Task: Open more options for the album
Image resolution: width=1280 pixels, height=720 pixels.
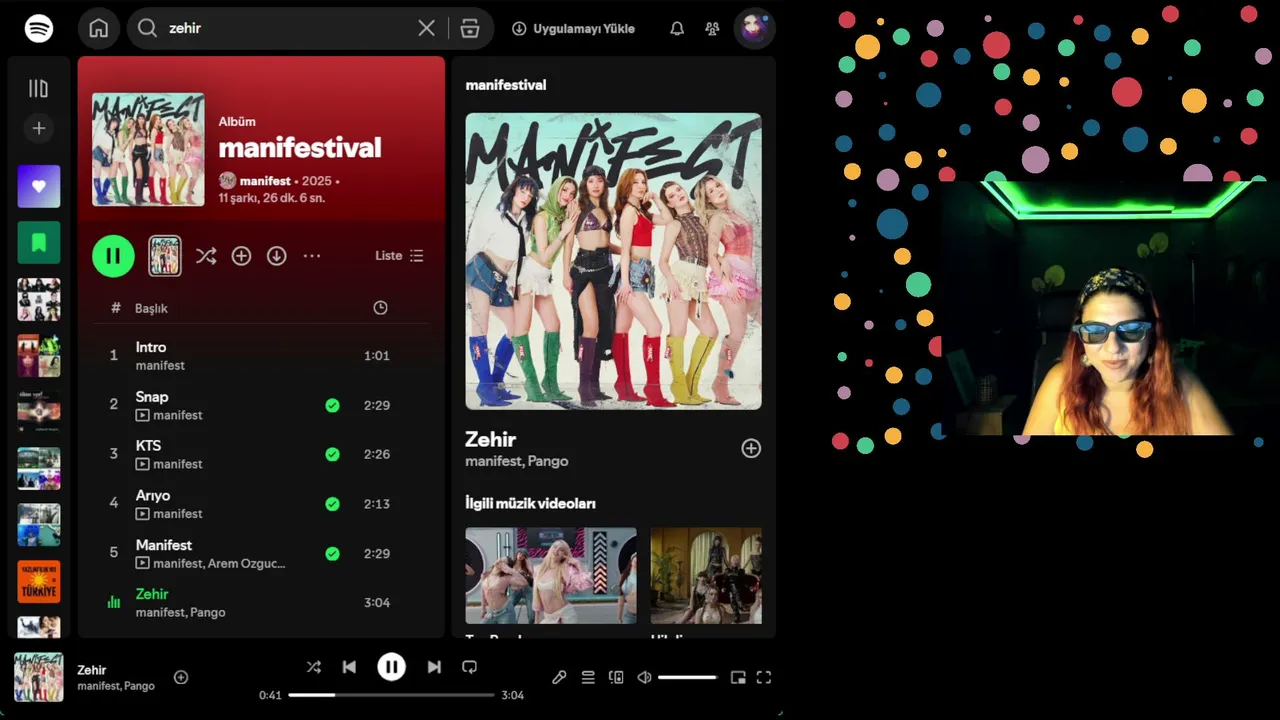Action: [x=312, y=256]
